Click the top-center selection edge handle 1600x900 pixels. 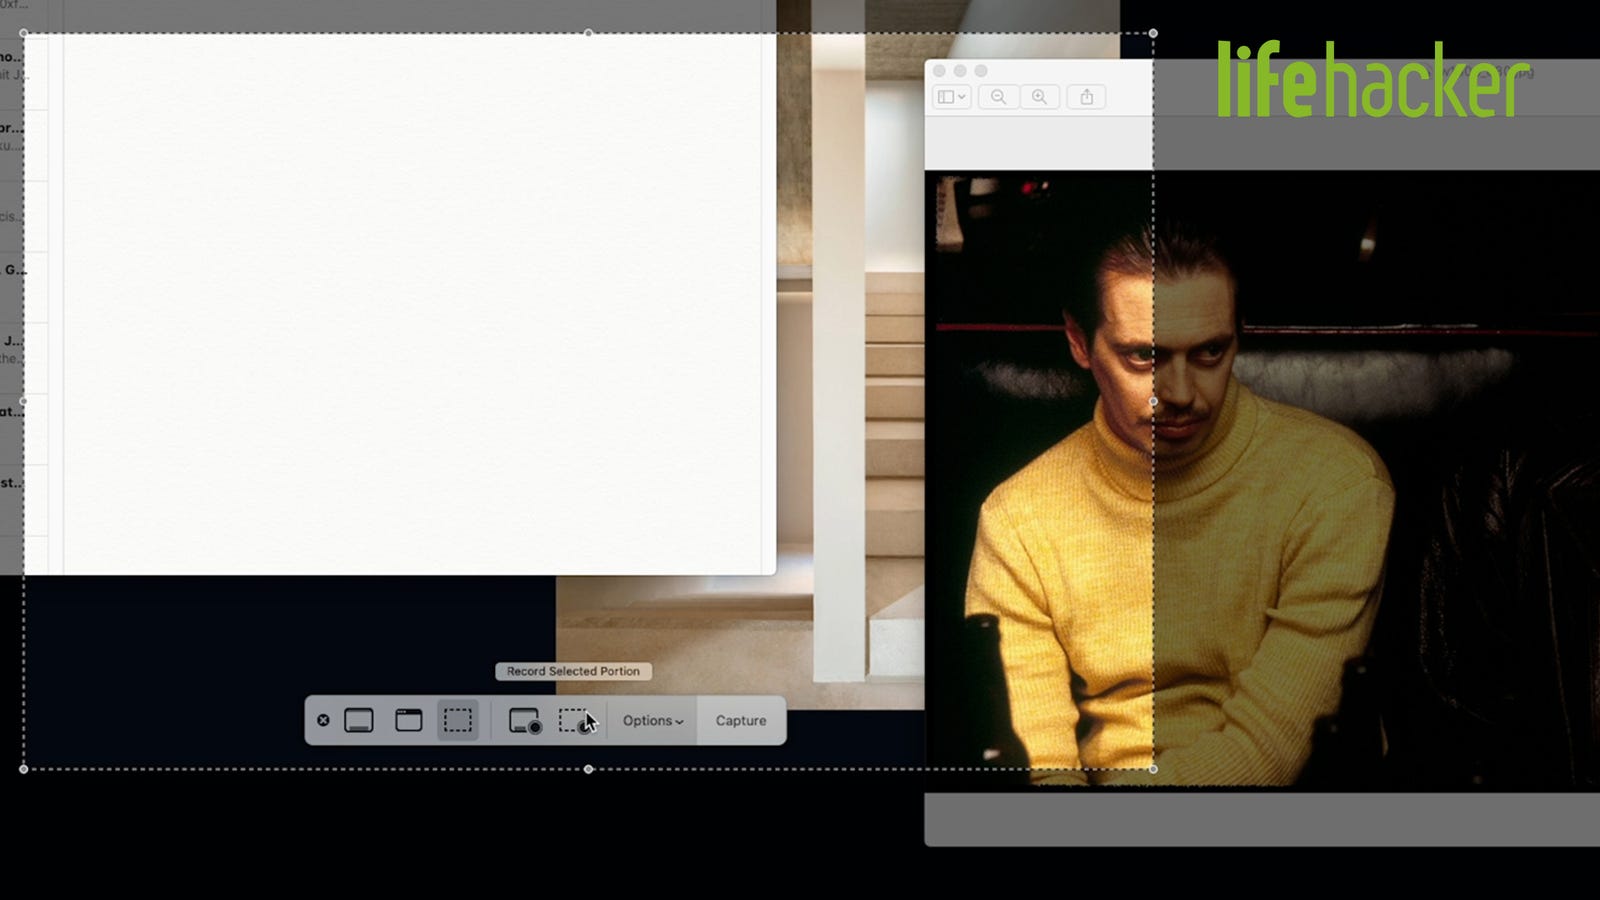click(x=588, y=33)
